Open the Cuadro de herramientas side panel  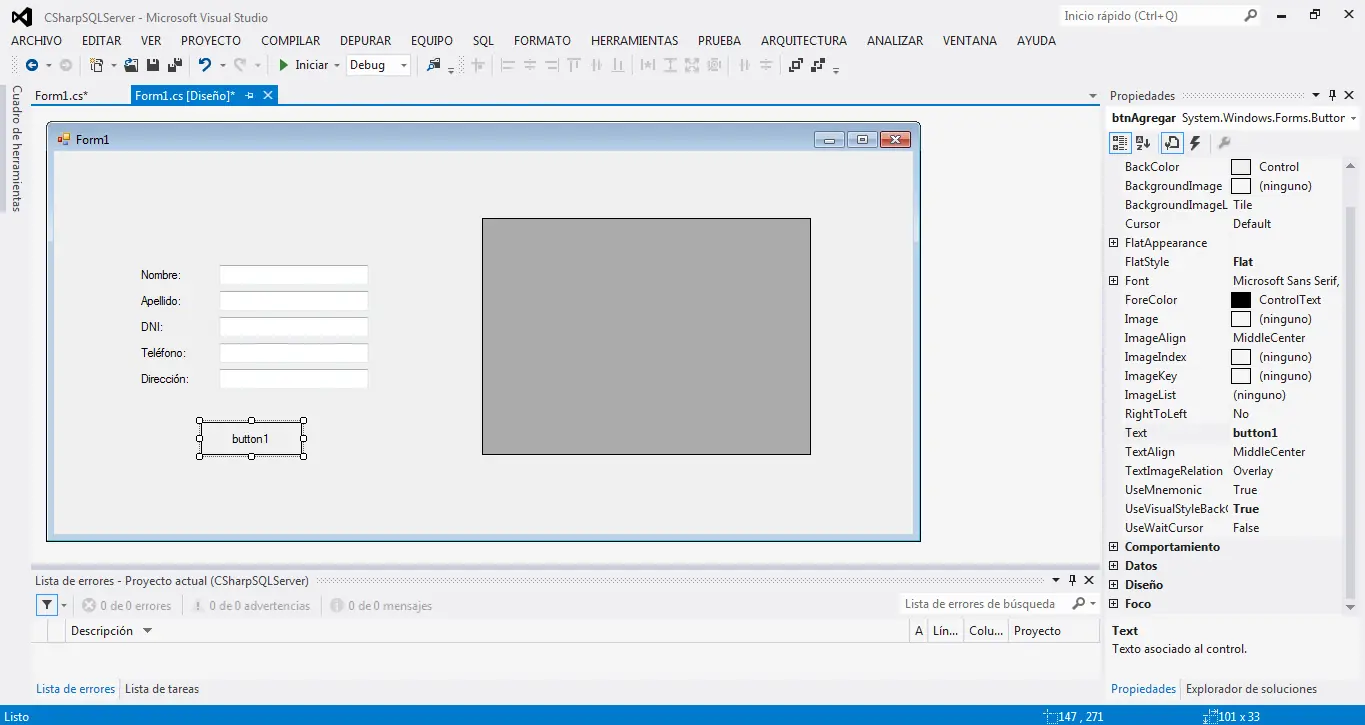coord(16,148)
